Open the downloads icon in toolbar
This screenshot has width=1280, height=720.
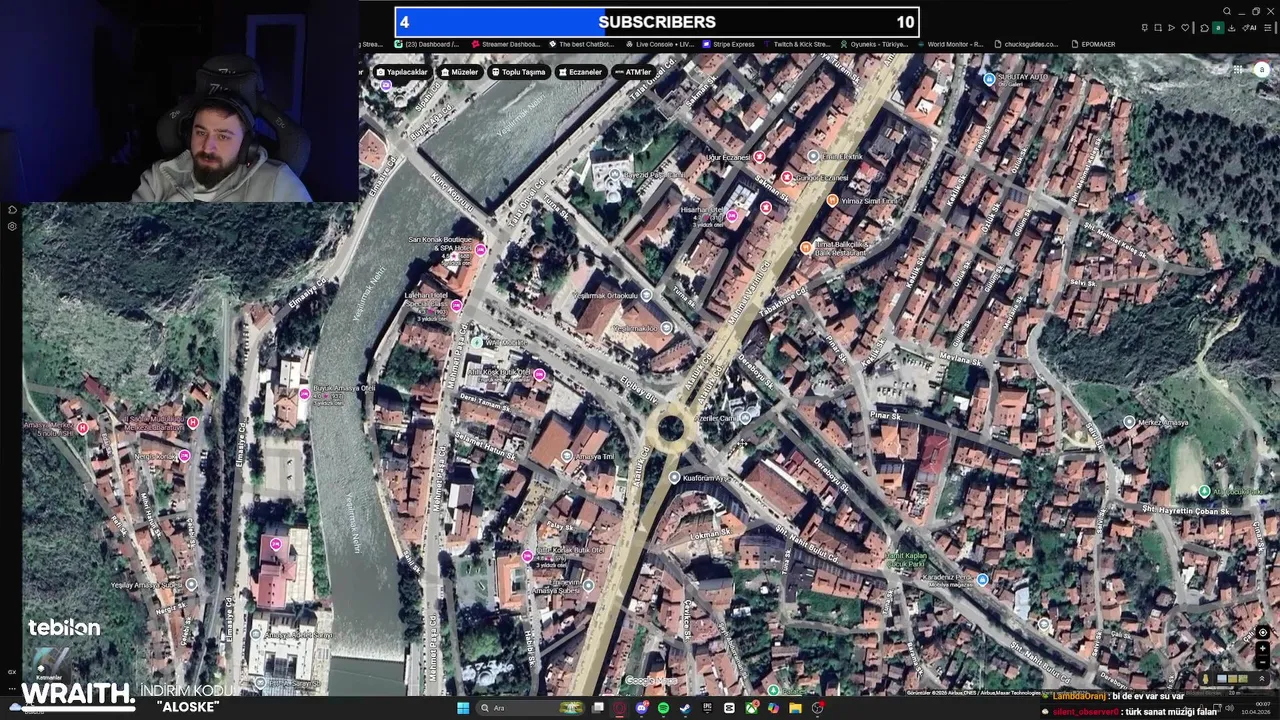[x=1232, y=28]
